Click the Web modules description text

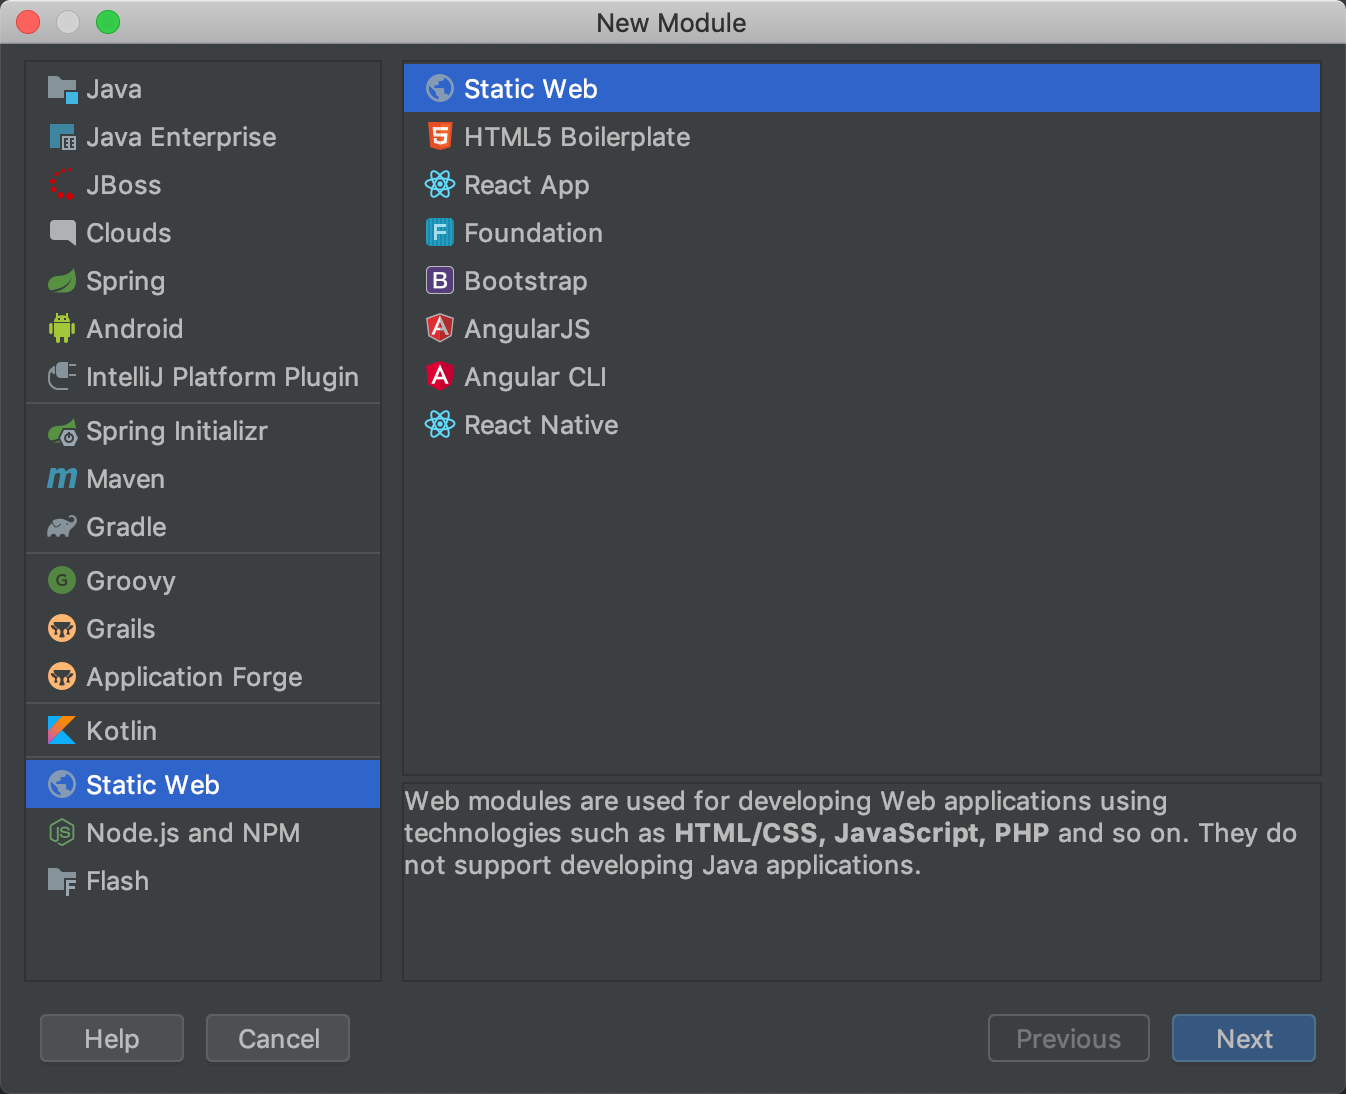point(850,833)
